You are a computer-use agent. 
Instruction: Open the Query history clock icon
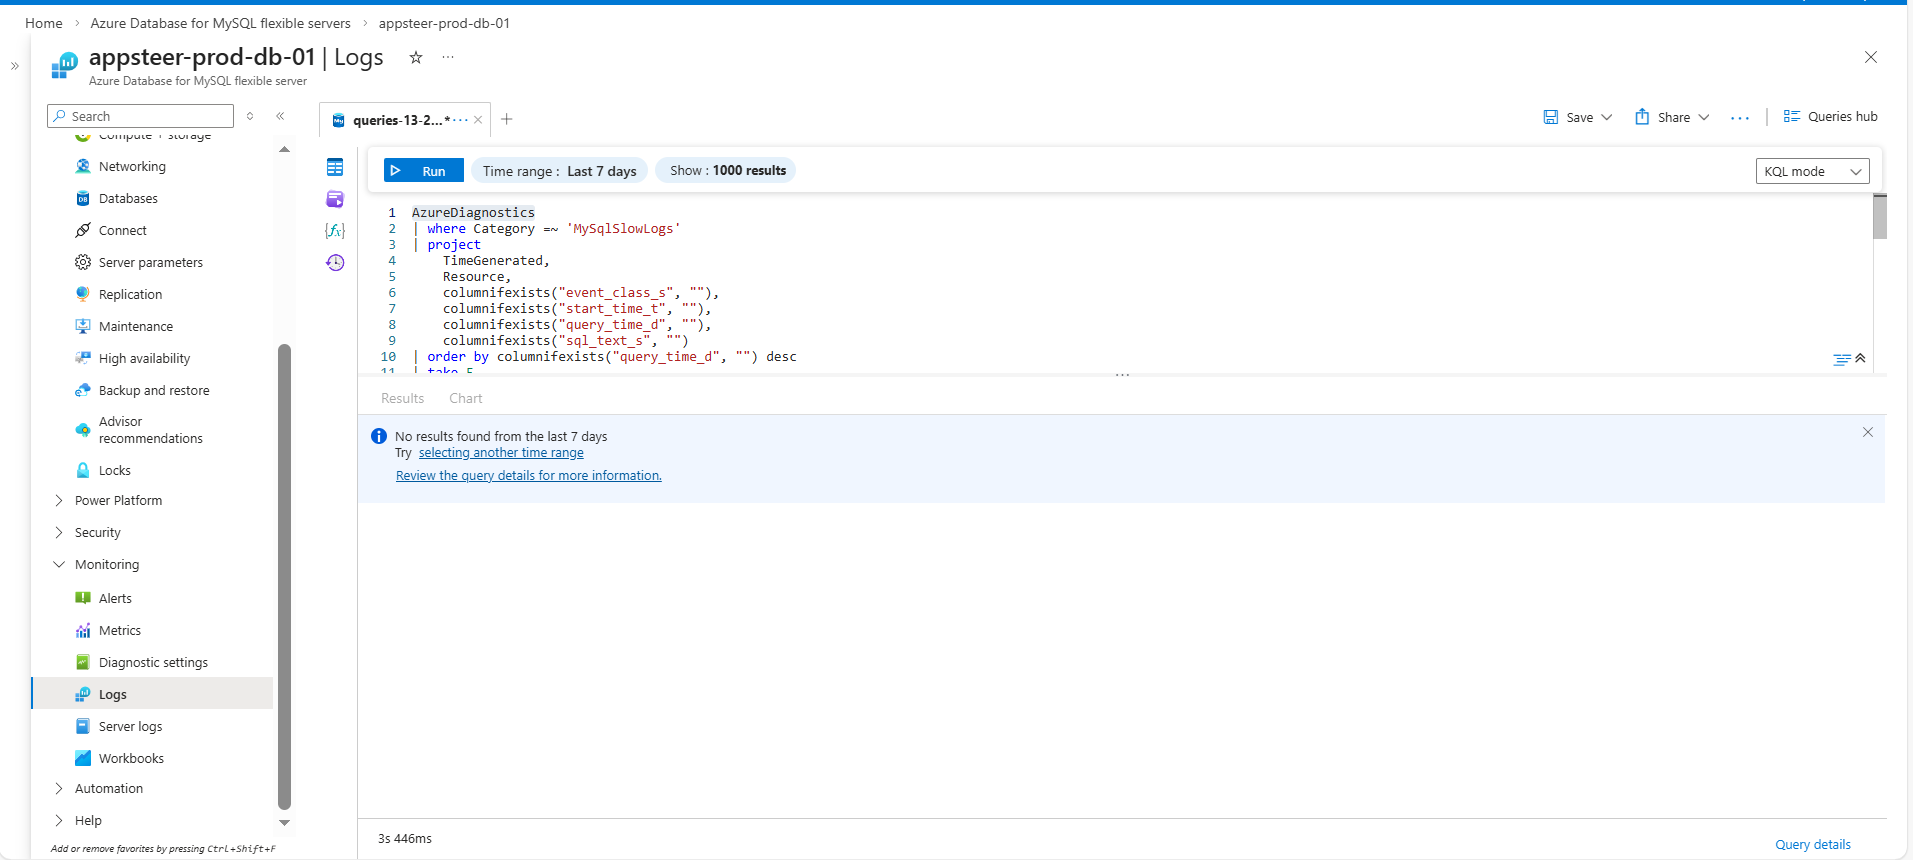(x=335, y=262)
